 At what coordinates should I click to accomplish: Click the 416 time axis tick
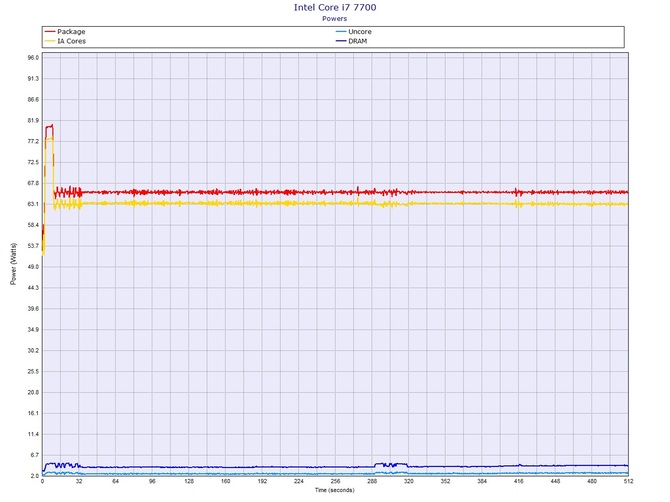click(x=519, y=481)
